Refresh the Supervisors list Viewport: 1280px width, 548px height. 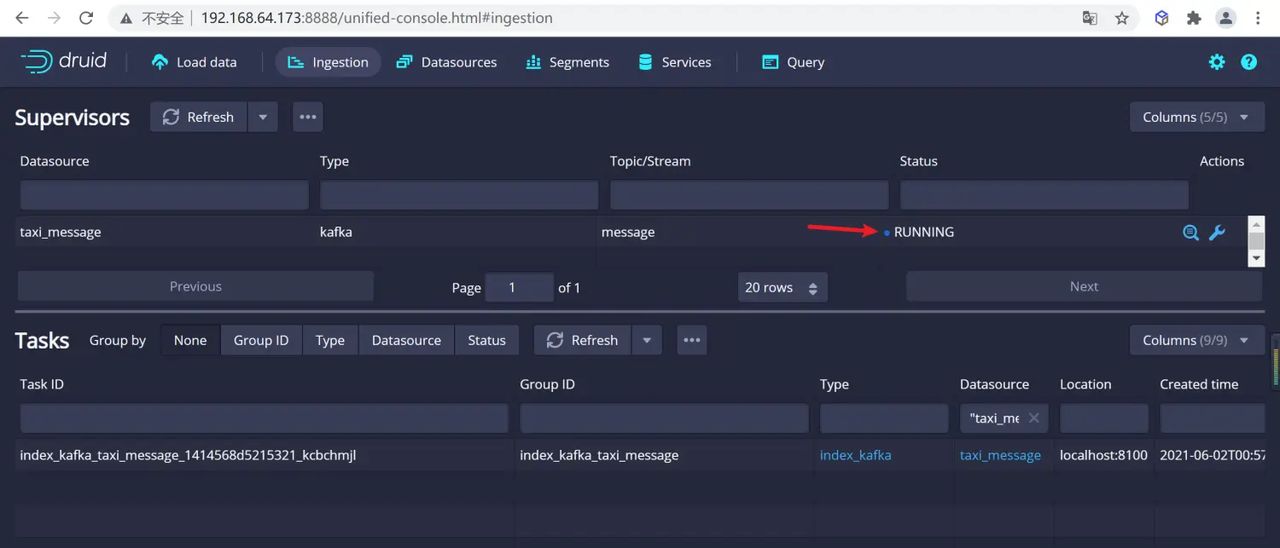tap(198, 117)
